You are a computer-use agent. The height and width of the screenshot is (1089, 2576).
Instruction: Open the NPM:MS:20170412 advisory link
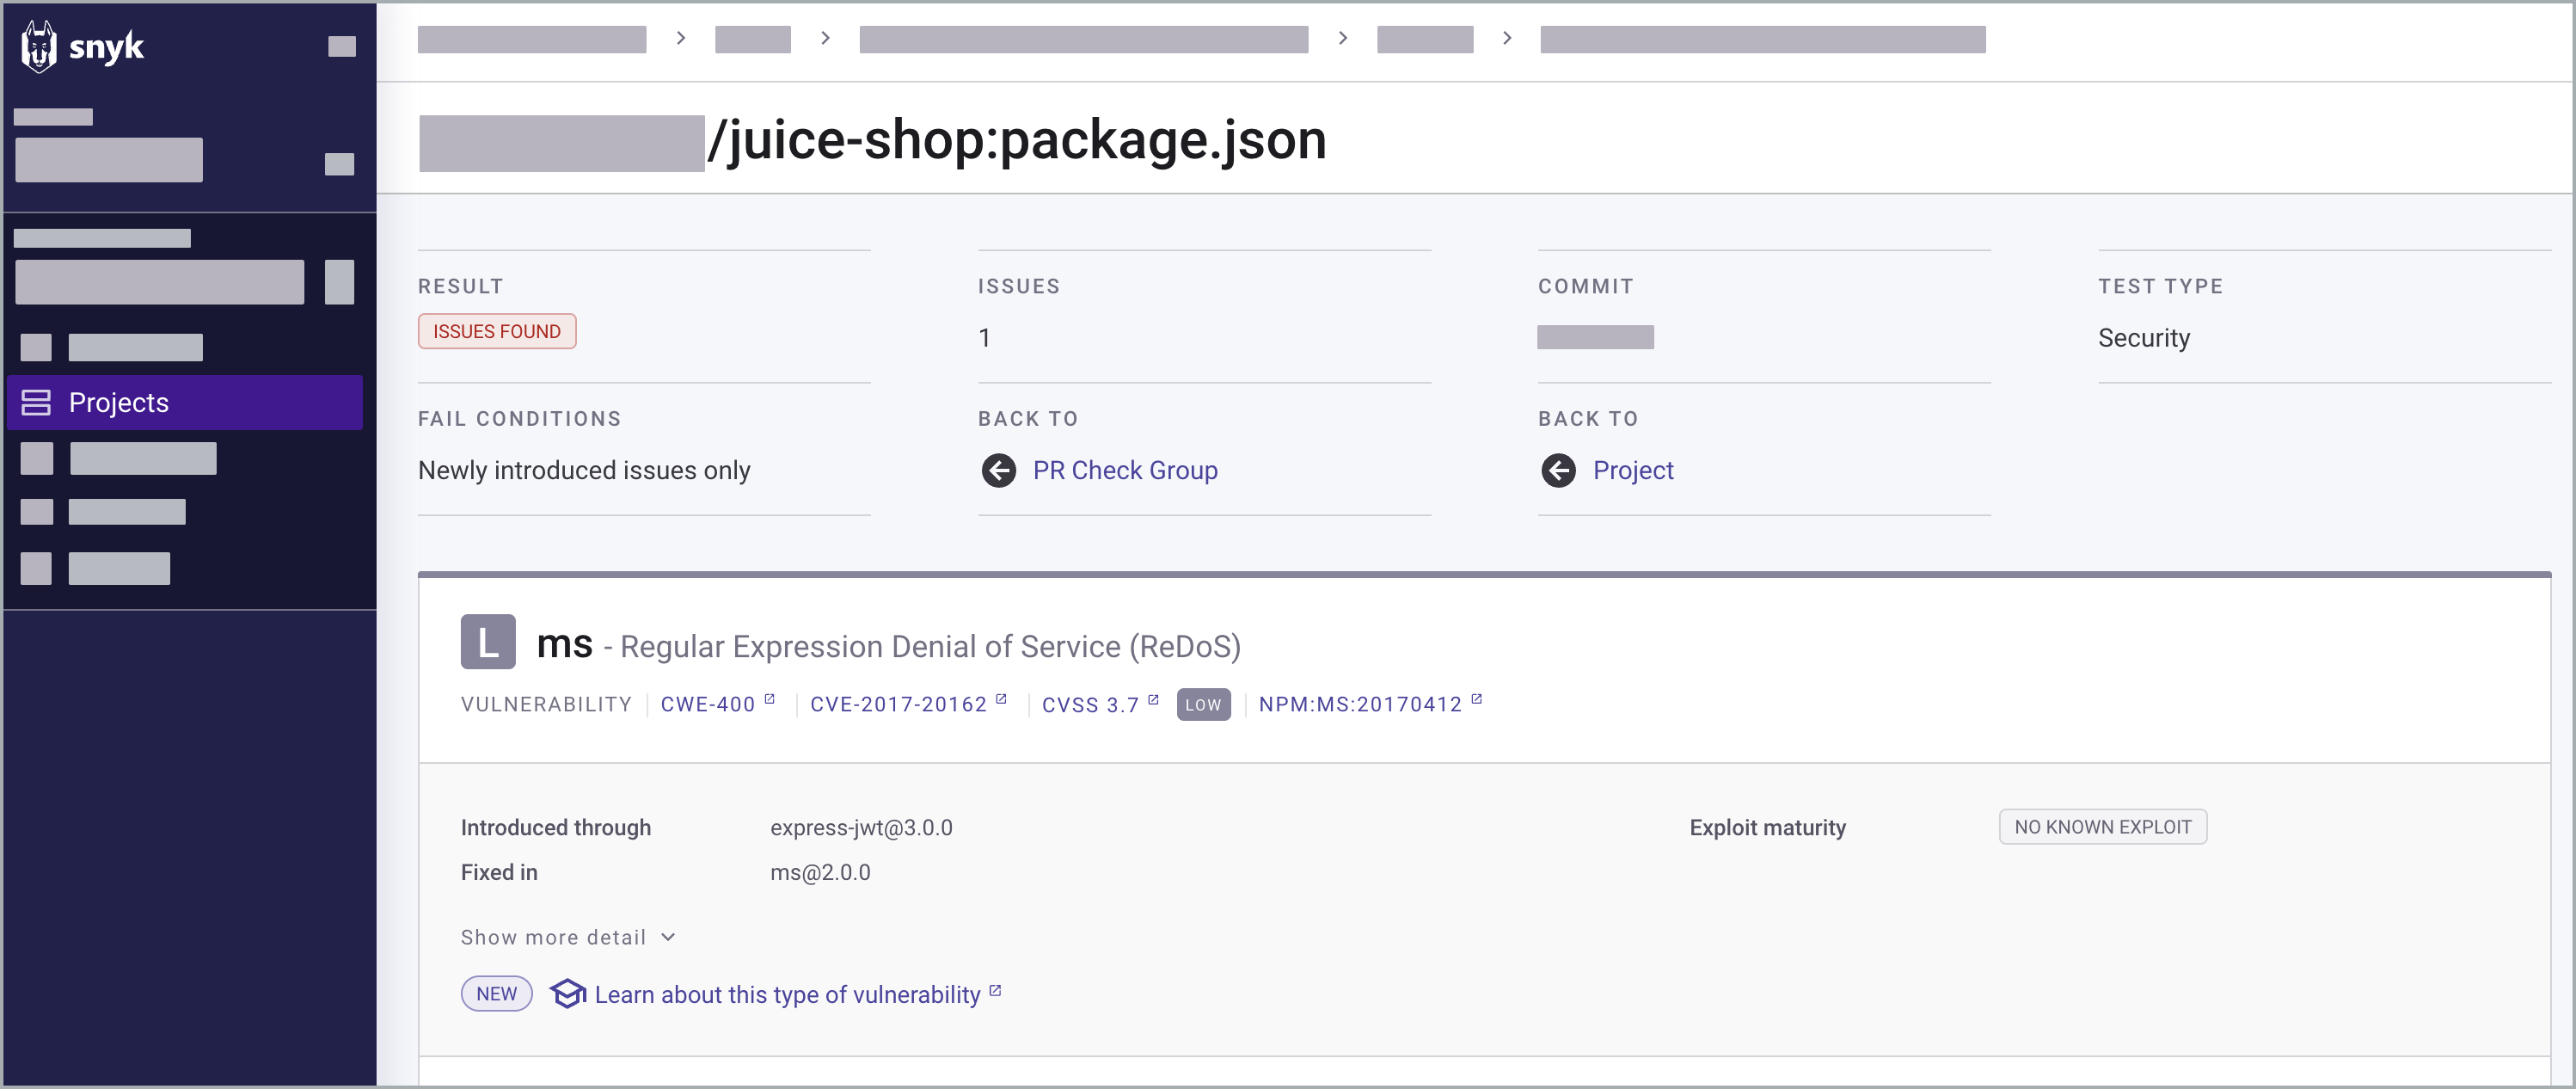point(1360,704)
